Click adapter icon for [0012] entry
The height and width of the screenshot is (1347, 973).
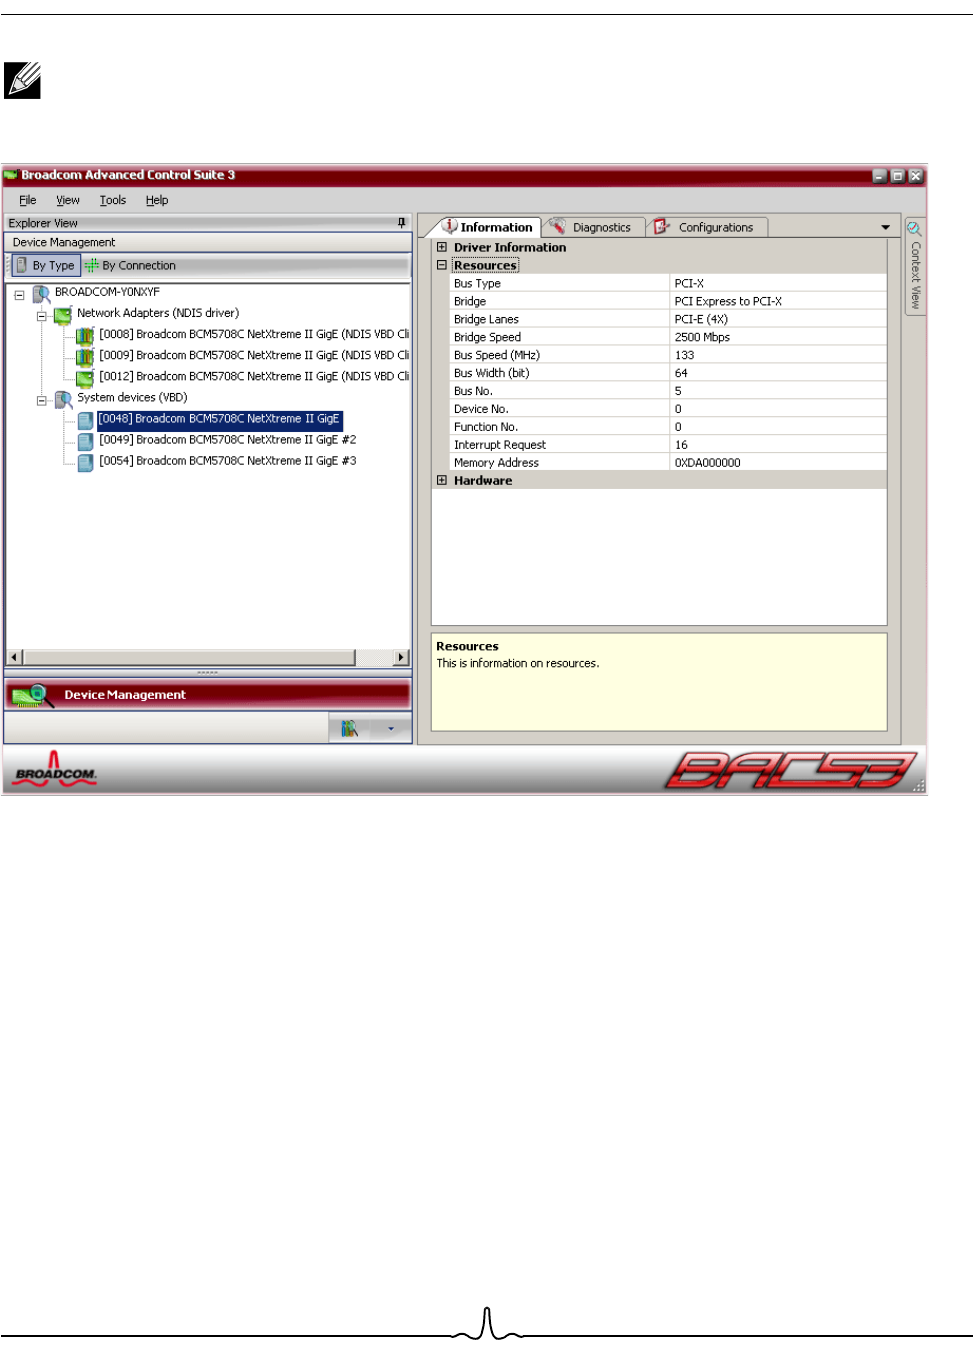86,377
